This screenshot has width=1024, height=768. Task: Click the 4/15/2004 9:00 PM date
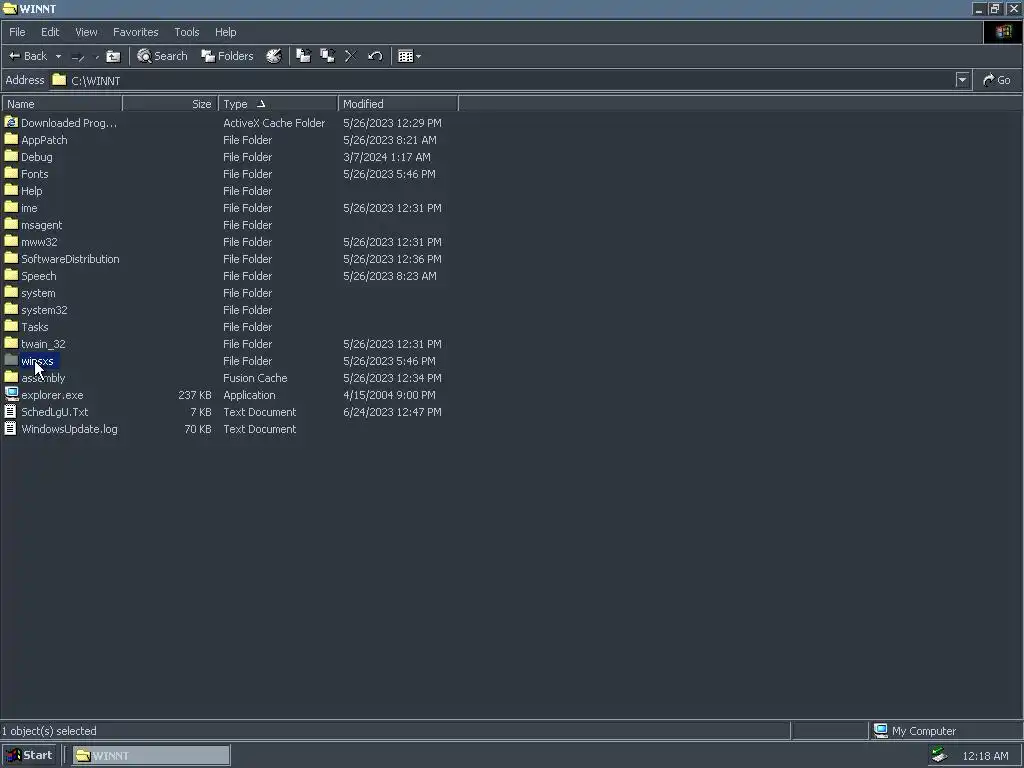[389, 395]
